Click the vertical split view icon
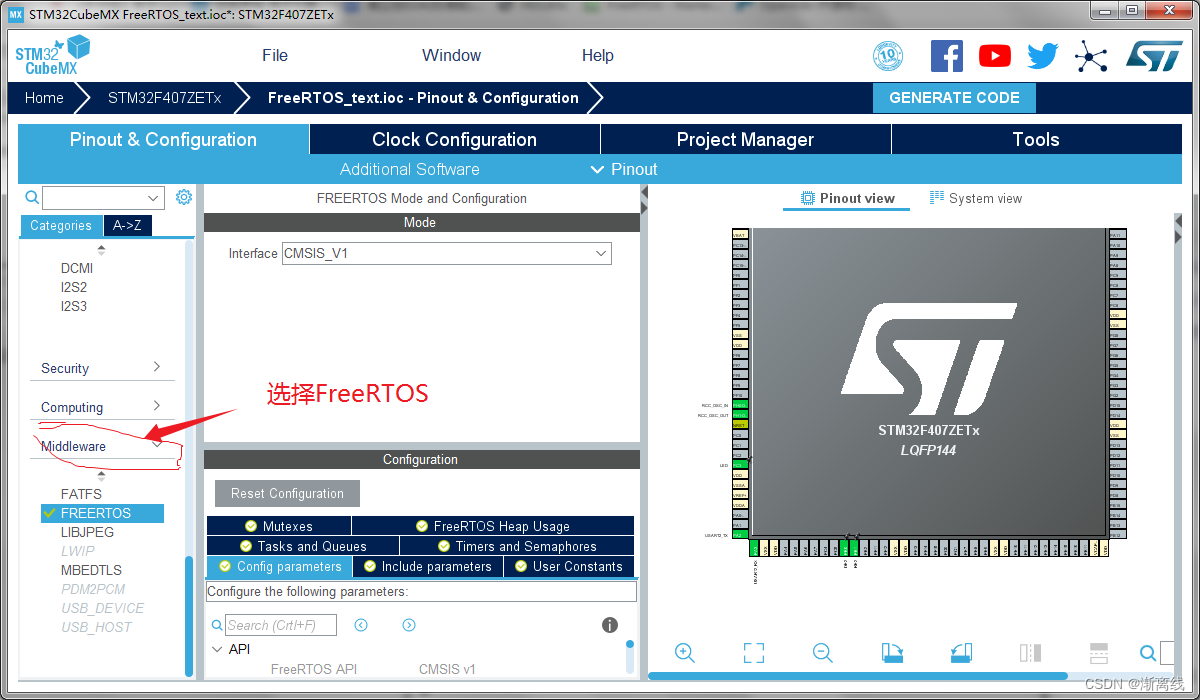Screen dimensions: 1200x700 pos(1030,653)
